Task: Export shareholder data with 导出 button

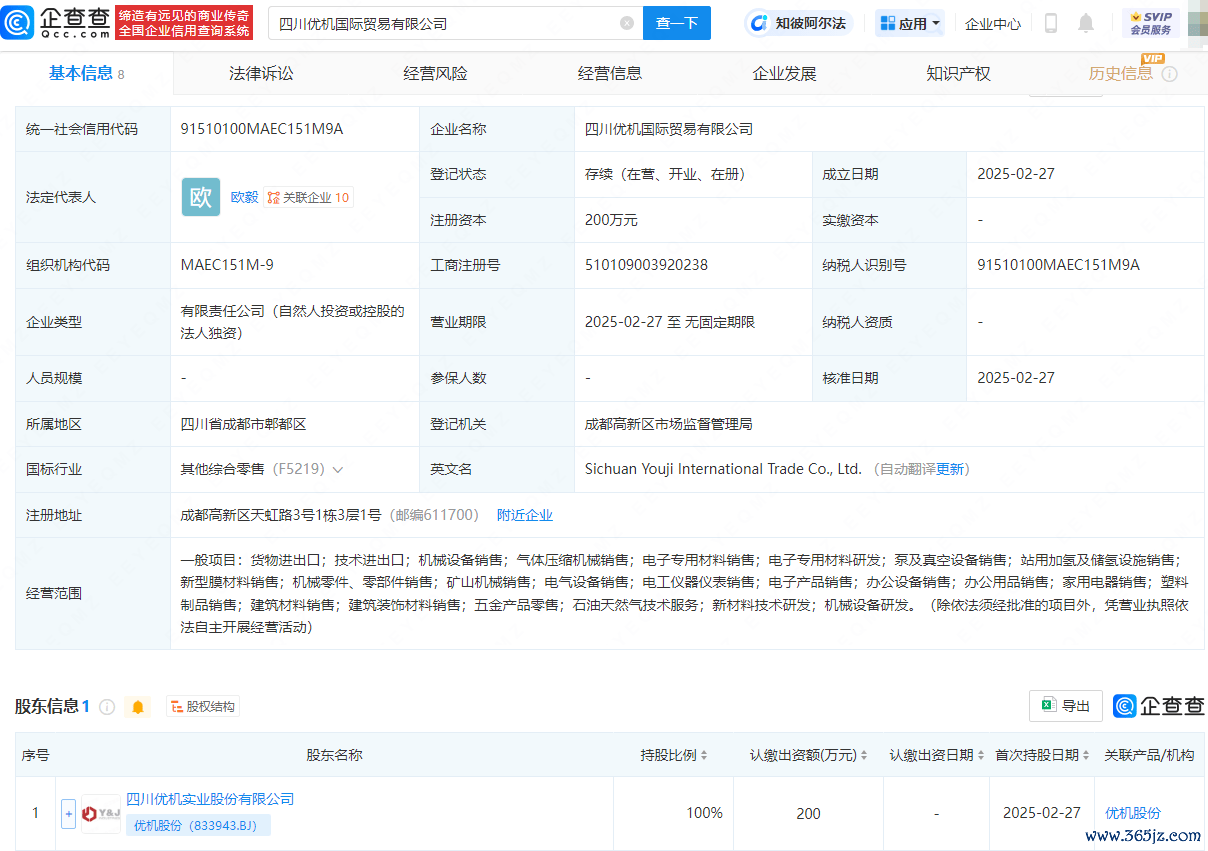Action: point(1066,706)
